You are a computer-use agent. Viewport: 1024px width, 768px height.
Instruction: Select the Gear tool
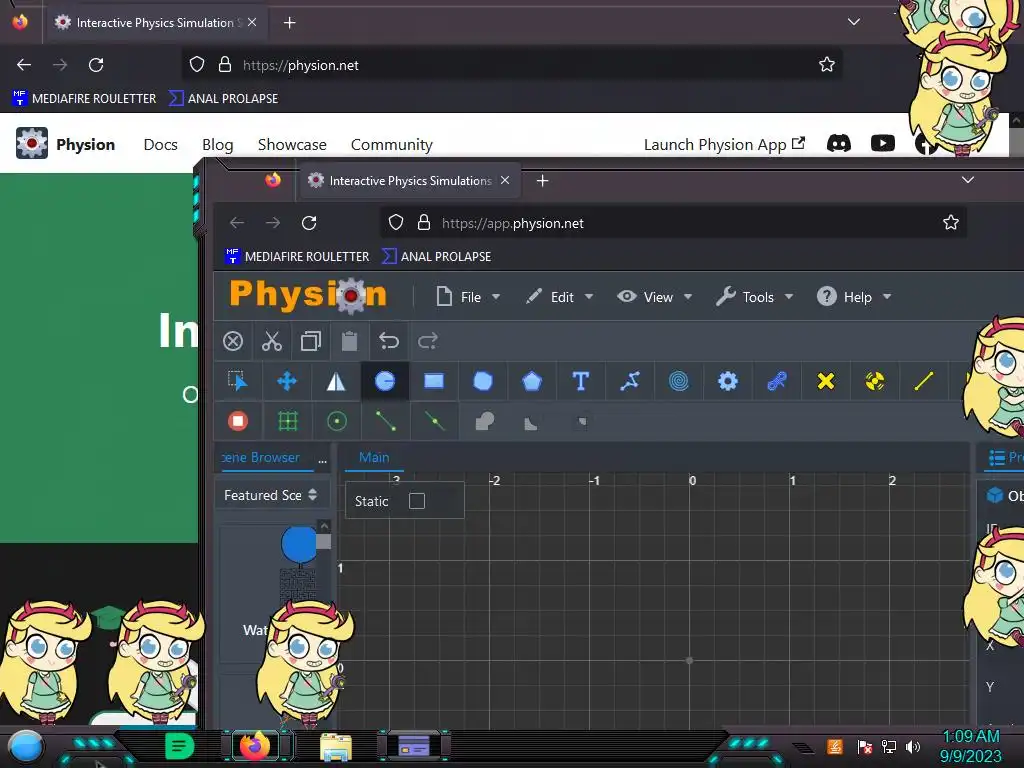[728, 381]
